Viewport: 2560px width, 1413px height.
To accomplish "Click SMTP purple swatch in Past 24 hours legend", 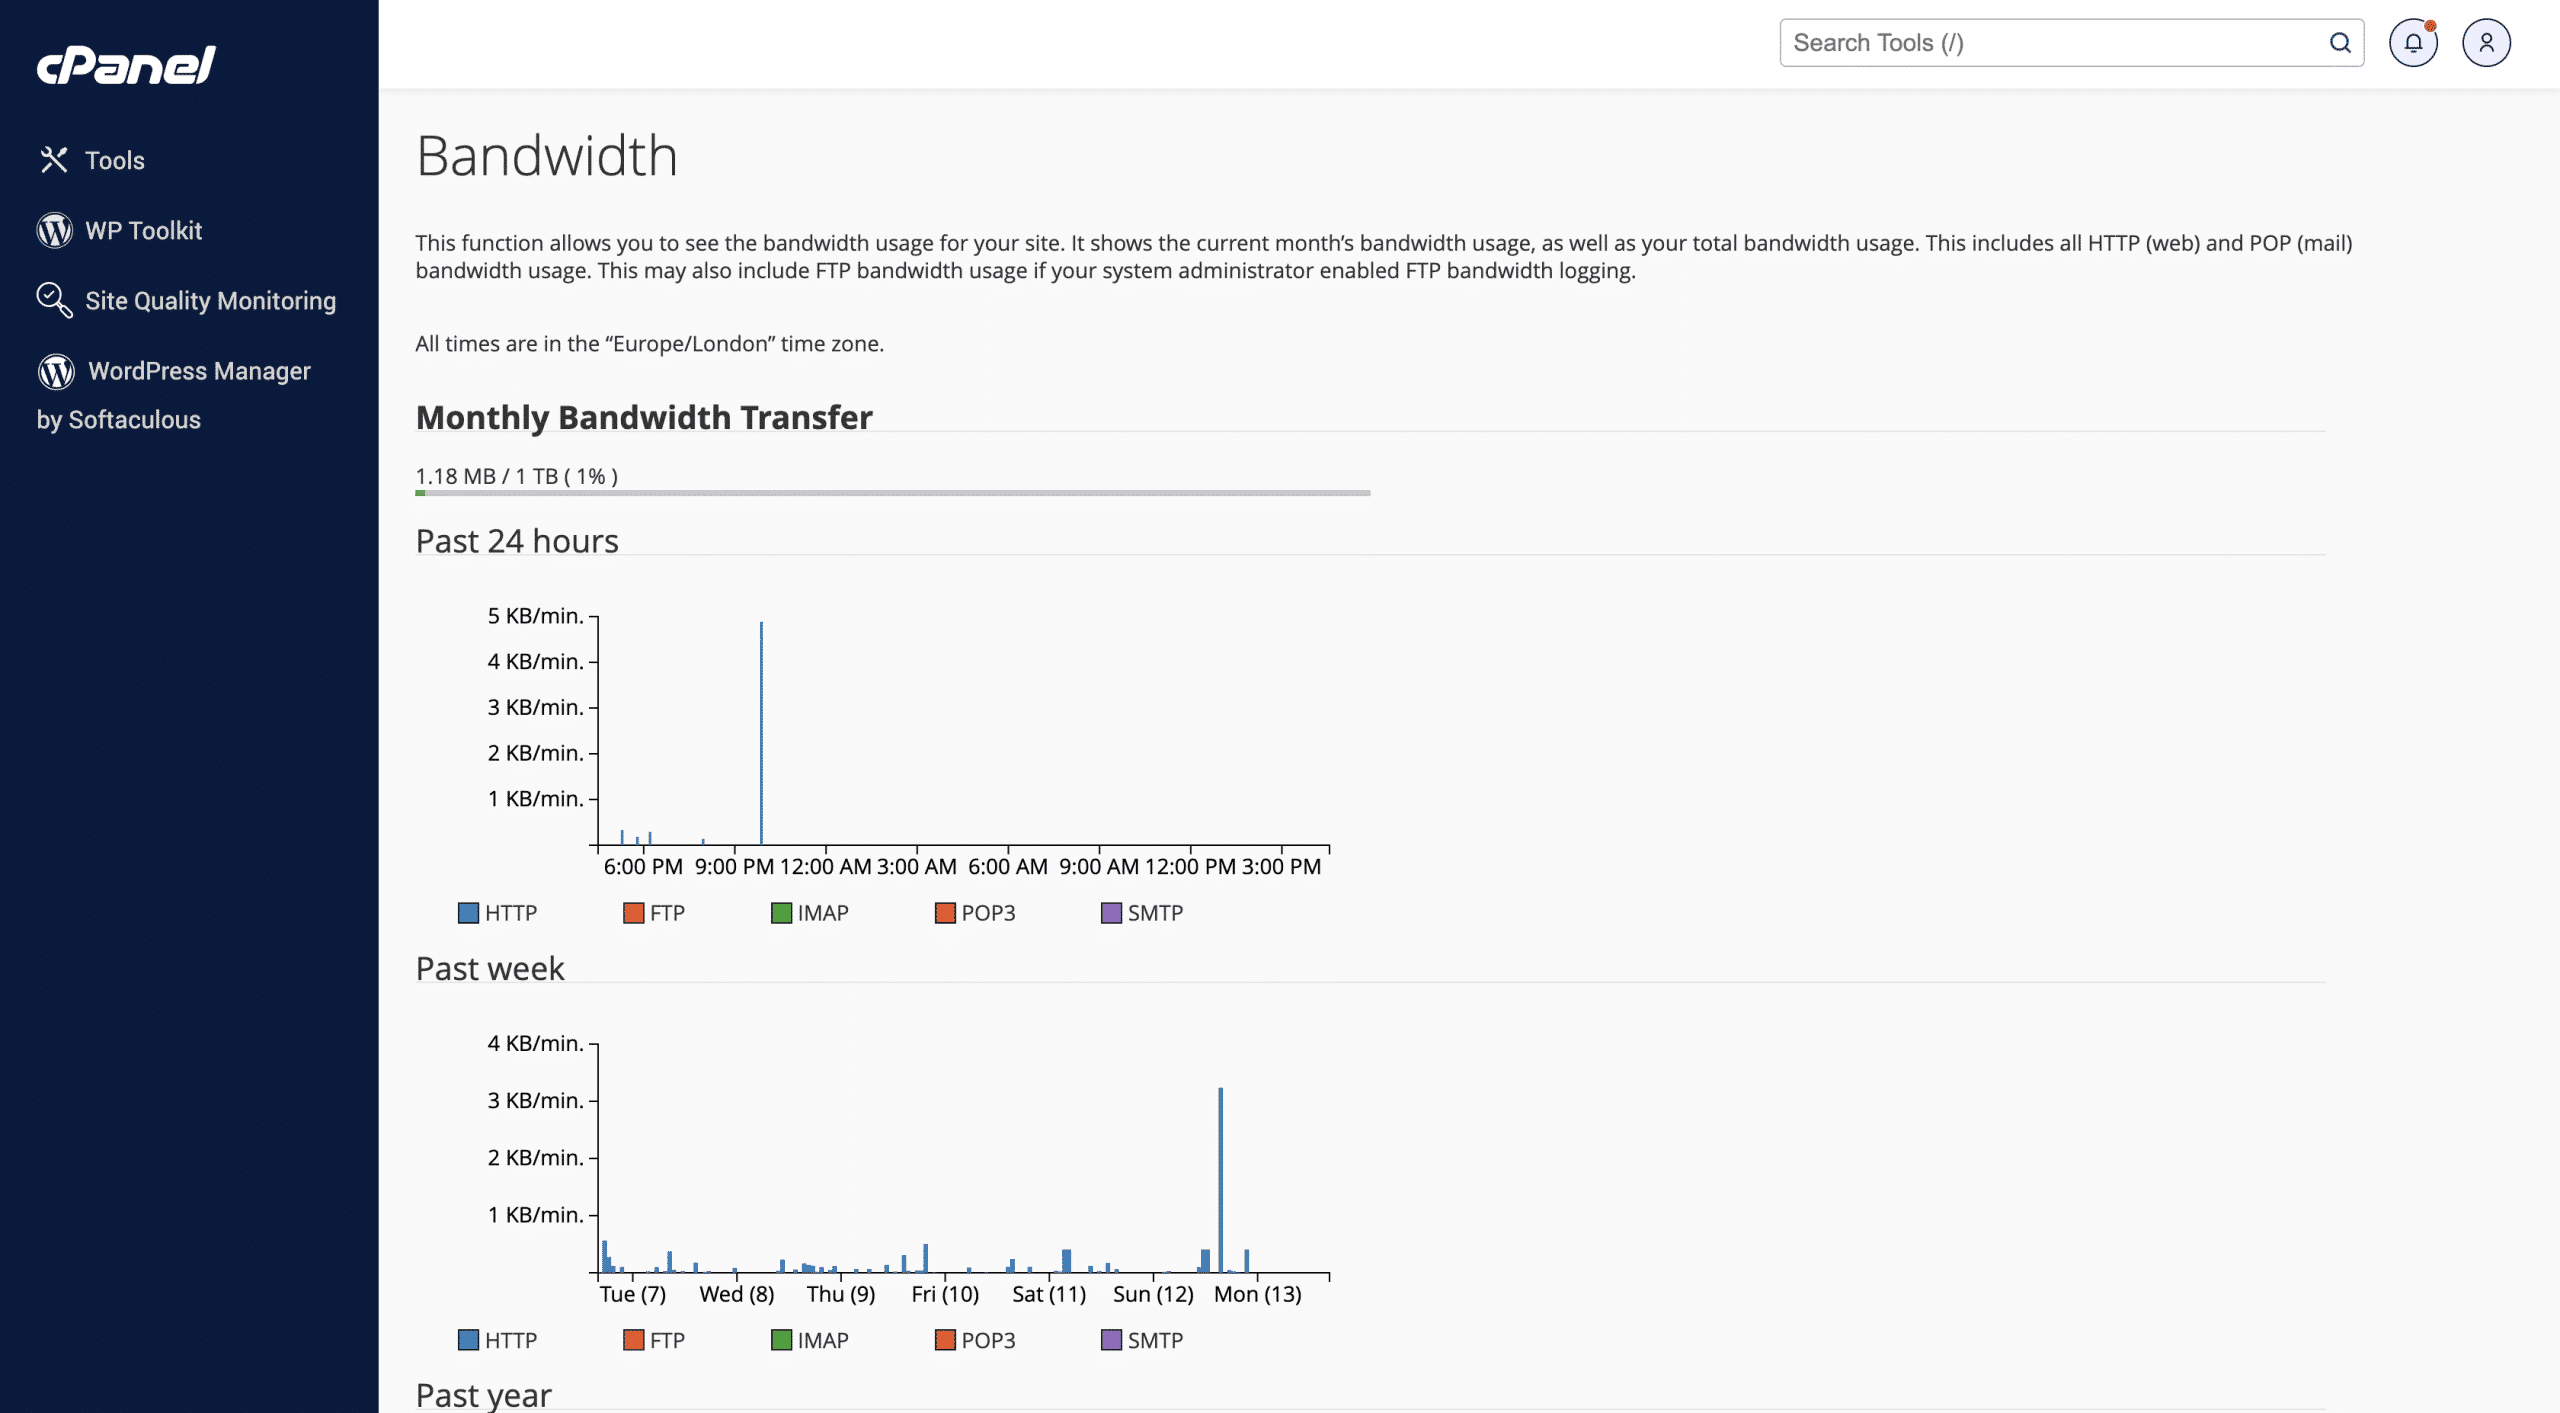I will pos(1111,913).
